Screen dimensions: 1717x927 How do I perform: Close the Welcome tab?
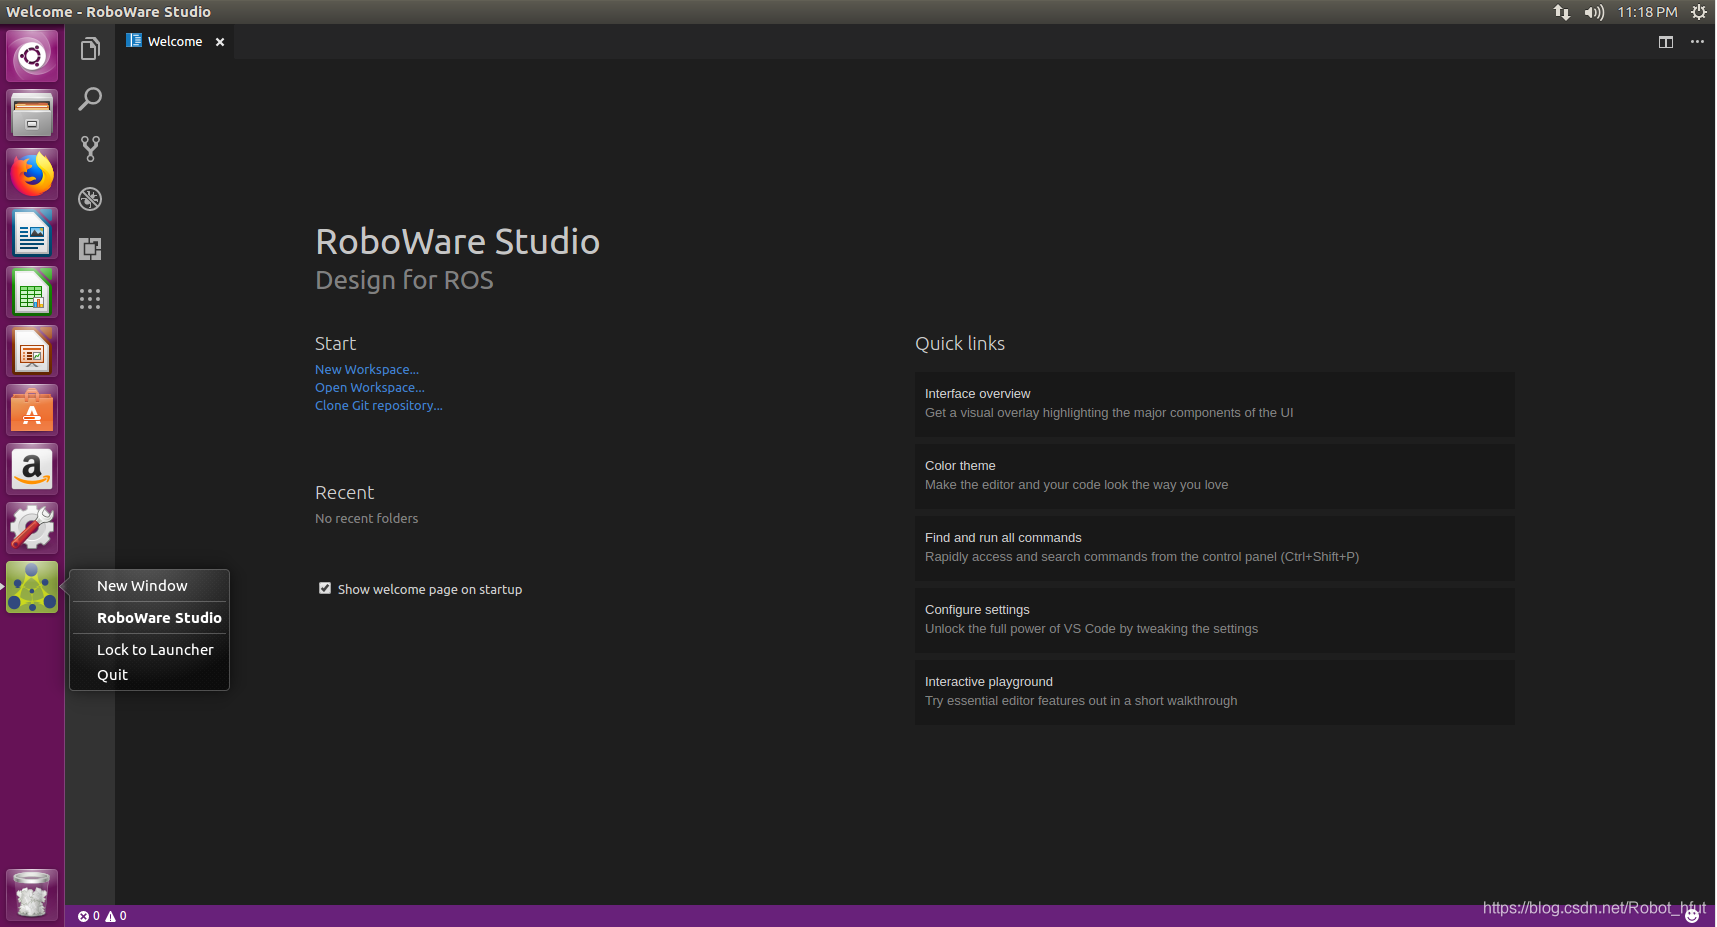220,42
